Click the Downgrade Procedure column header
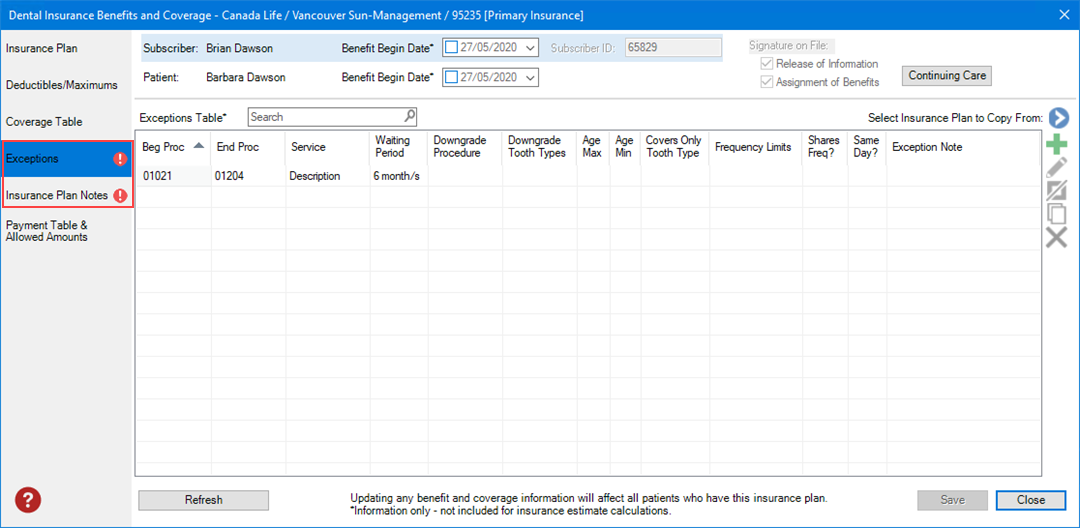1080x528 pixels. [x=465, y=147]
